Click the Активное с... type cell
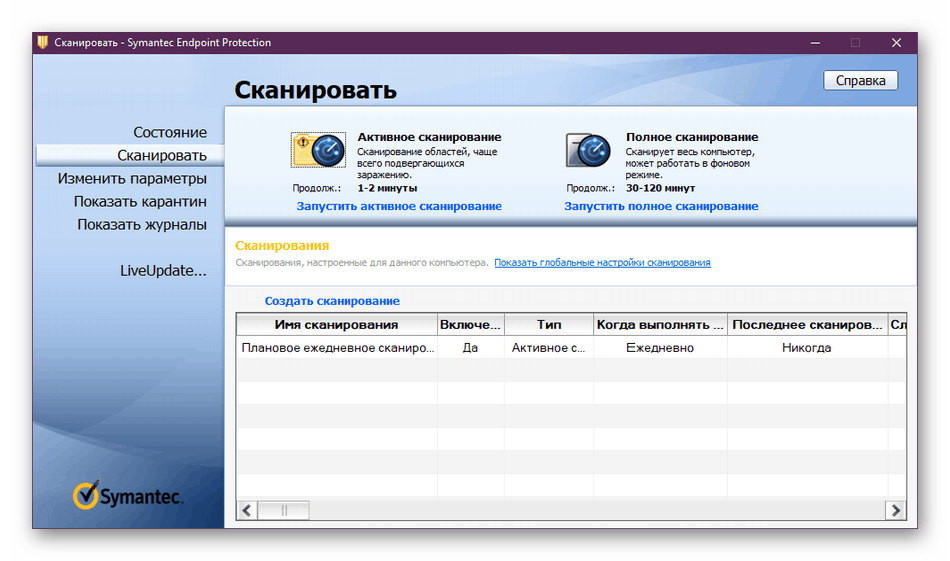 (549, 348)
